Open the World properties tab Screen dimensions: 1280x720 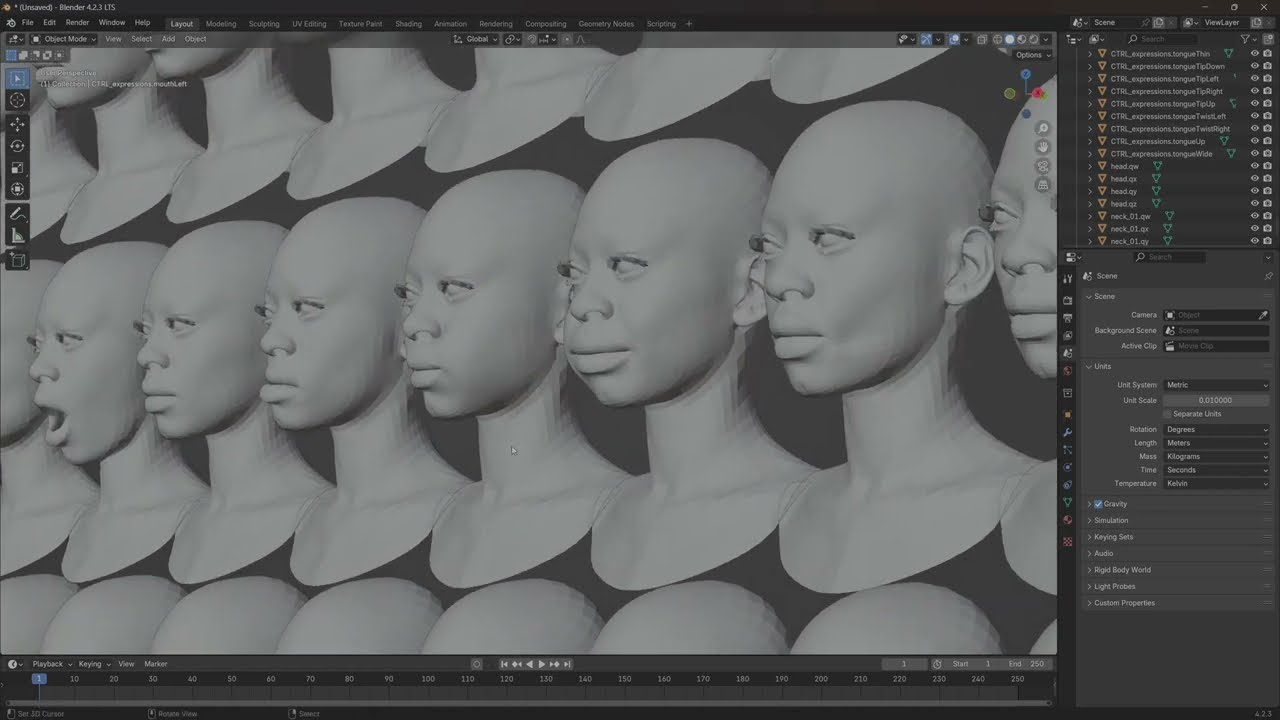(x=1068, y=370)
